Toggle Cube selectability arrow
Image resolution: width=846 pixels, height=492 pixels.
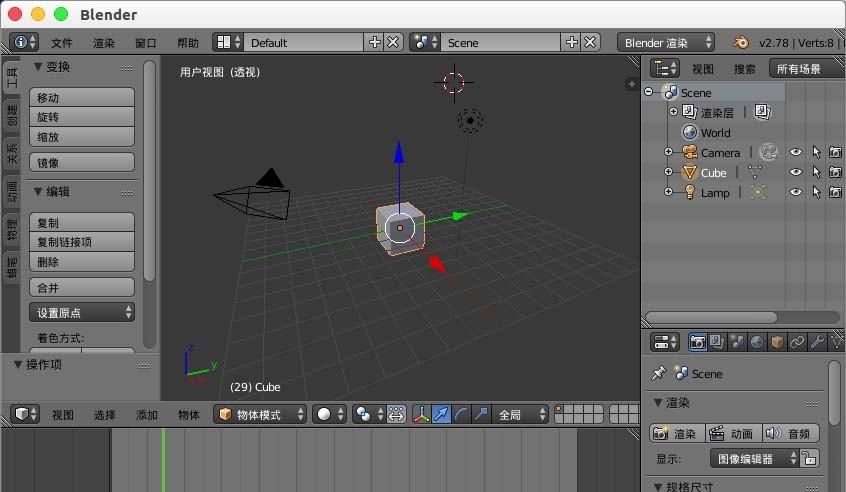816,173
